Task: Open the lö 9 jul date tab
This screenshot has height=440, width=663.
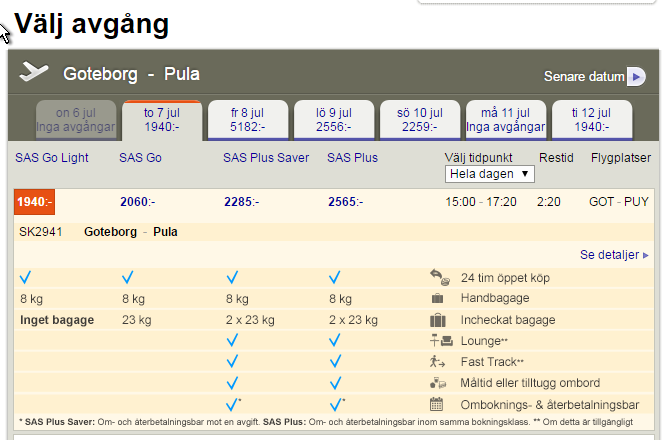Action: 333,120
